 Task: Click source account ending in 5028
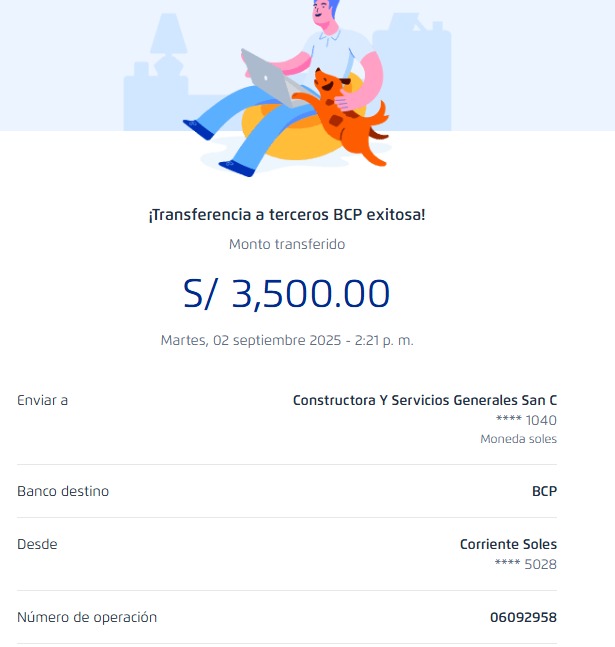coord(526,564)
